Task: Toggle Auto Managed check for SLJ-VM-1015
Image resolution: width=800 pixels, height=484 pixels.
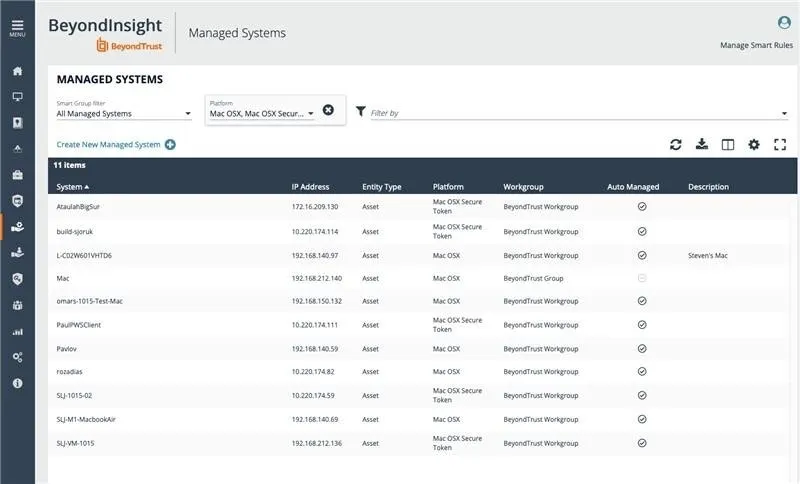Action: tap(642, 443)
